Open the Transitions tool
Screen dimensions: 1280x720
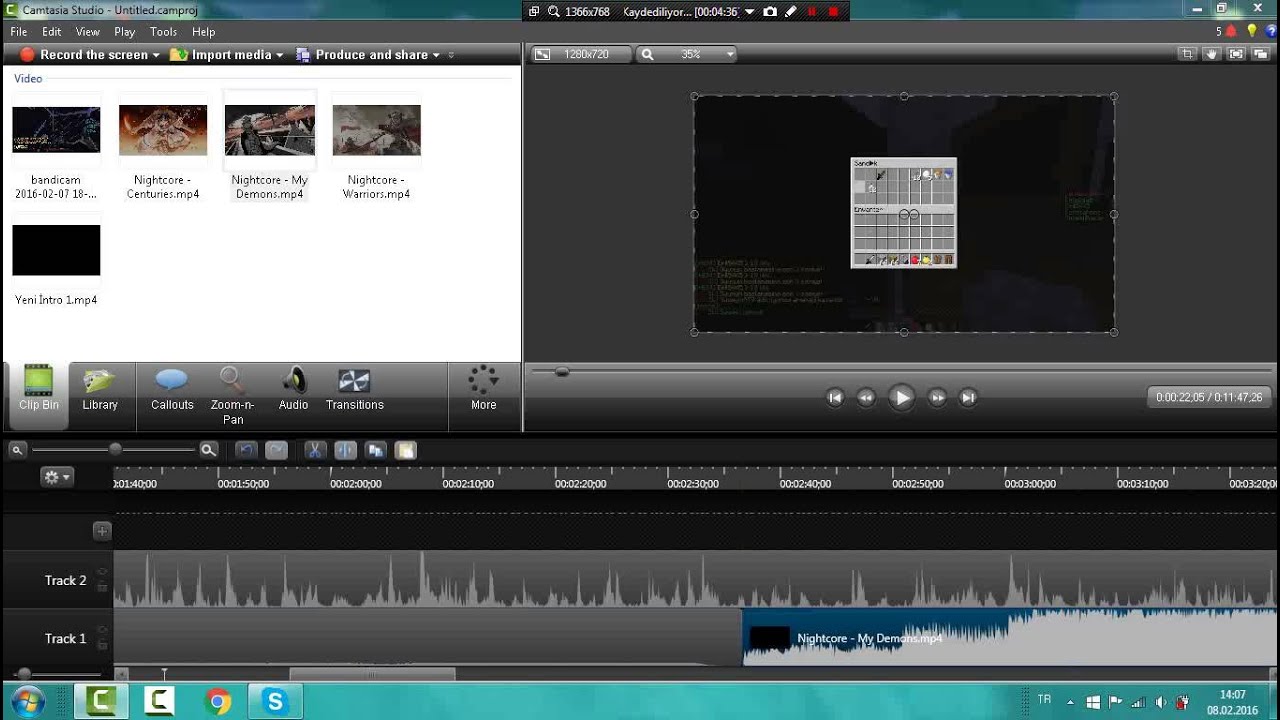coord(355,389)
